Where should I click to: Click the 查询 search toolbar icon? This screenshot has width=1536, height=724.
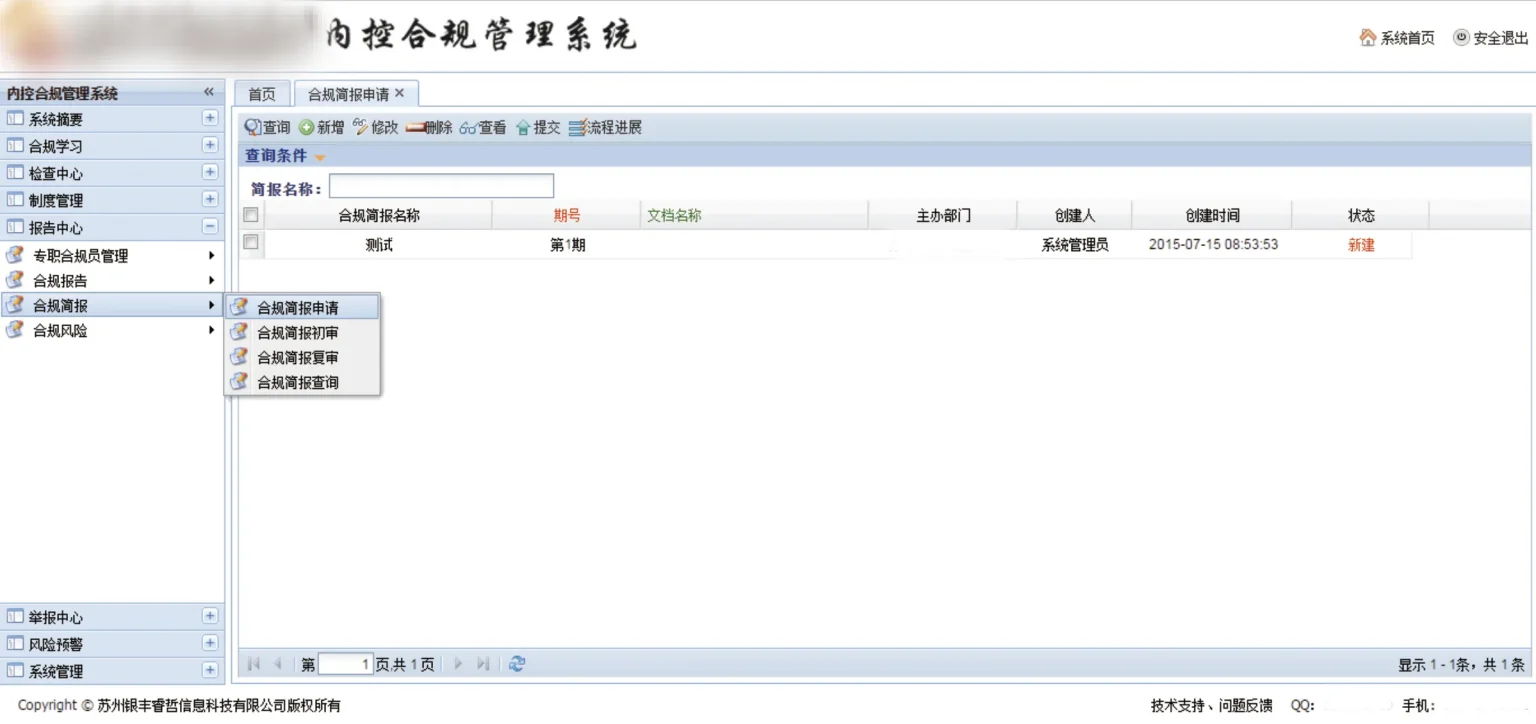pos(253,128)
